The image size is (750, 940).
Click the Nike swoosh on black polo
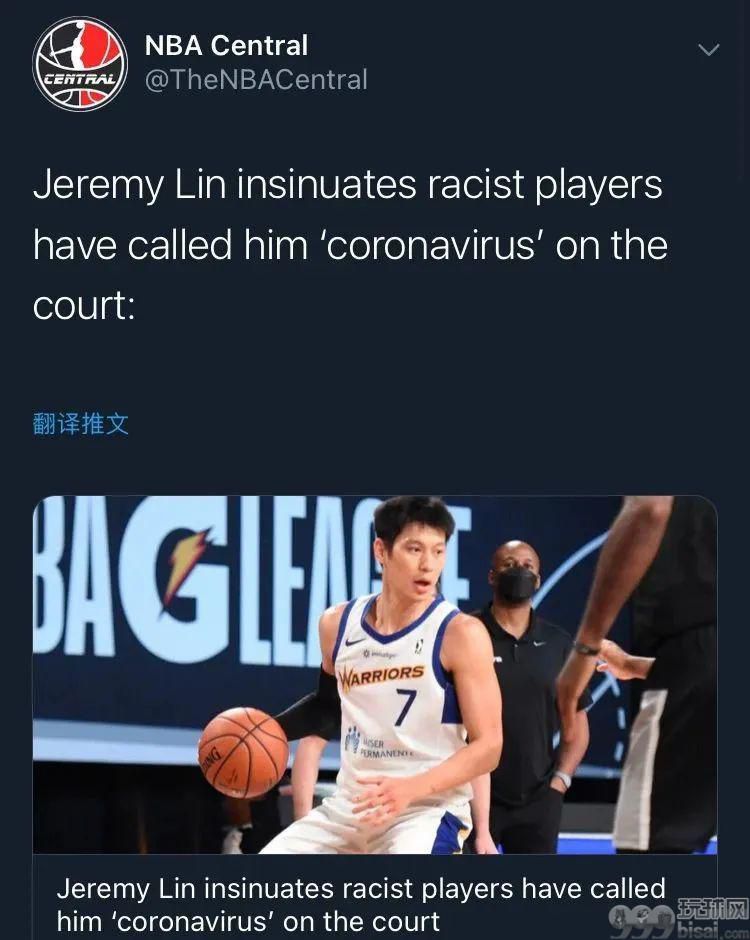pos(540,644)
